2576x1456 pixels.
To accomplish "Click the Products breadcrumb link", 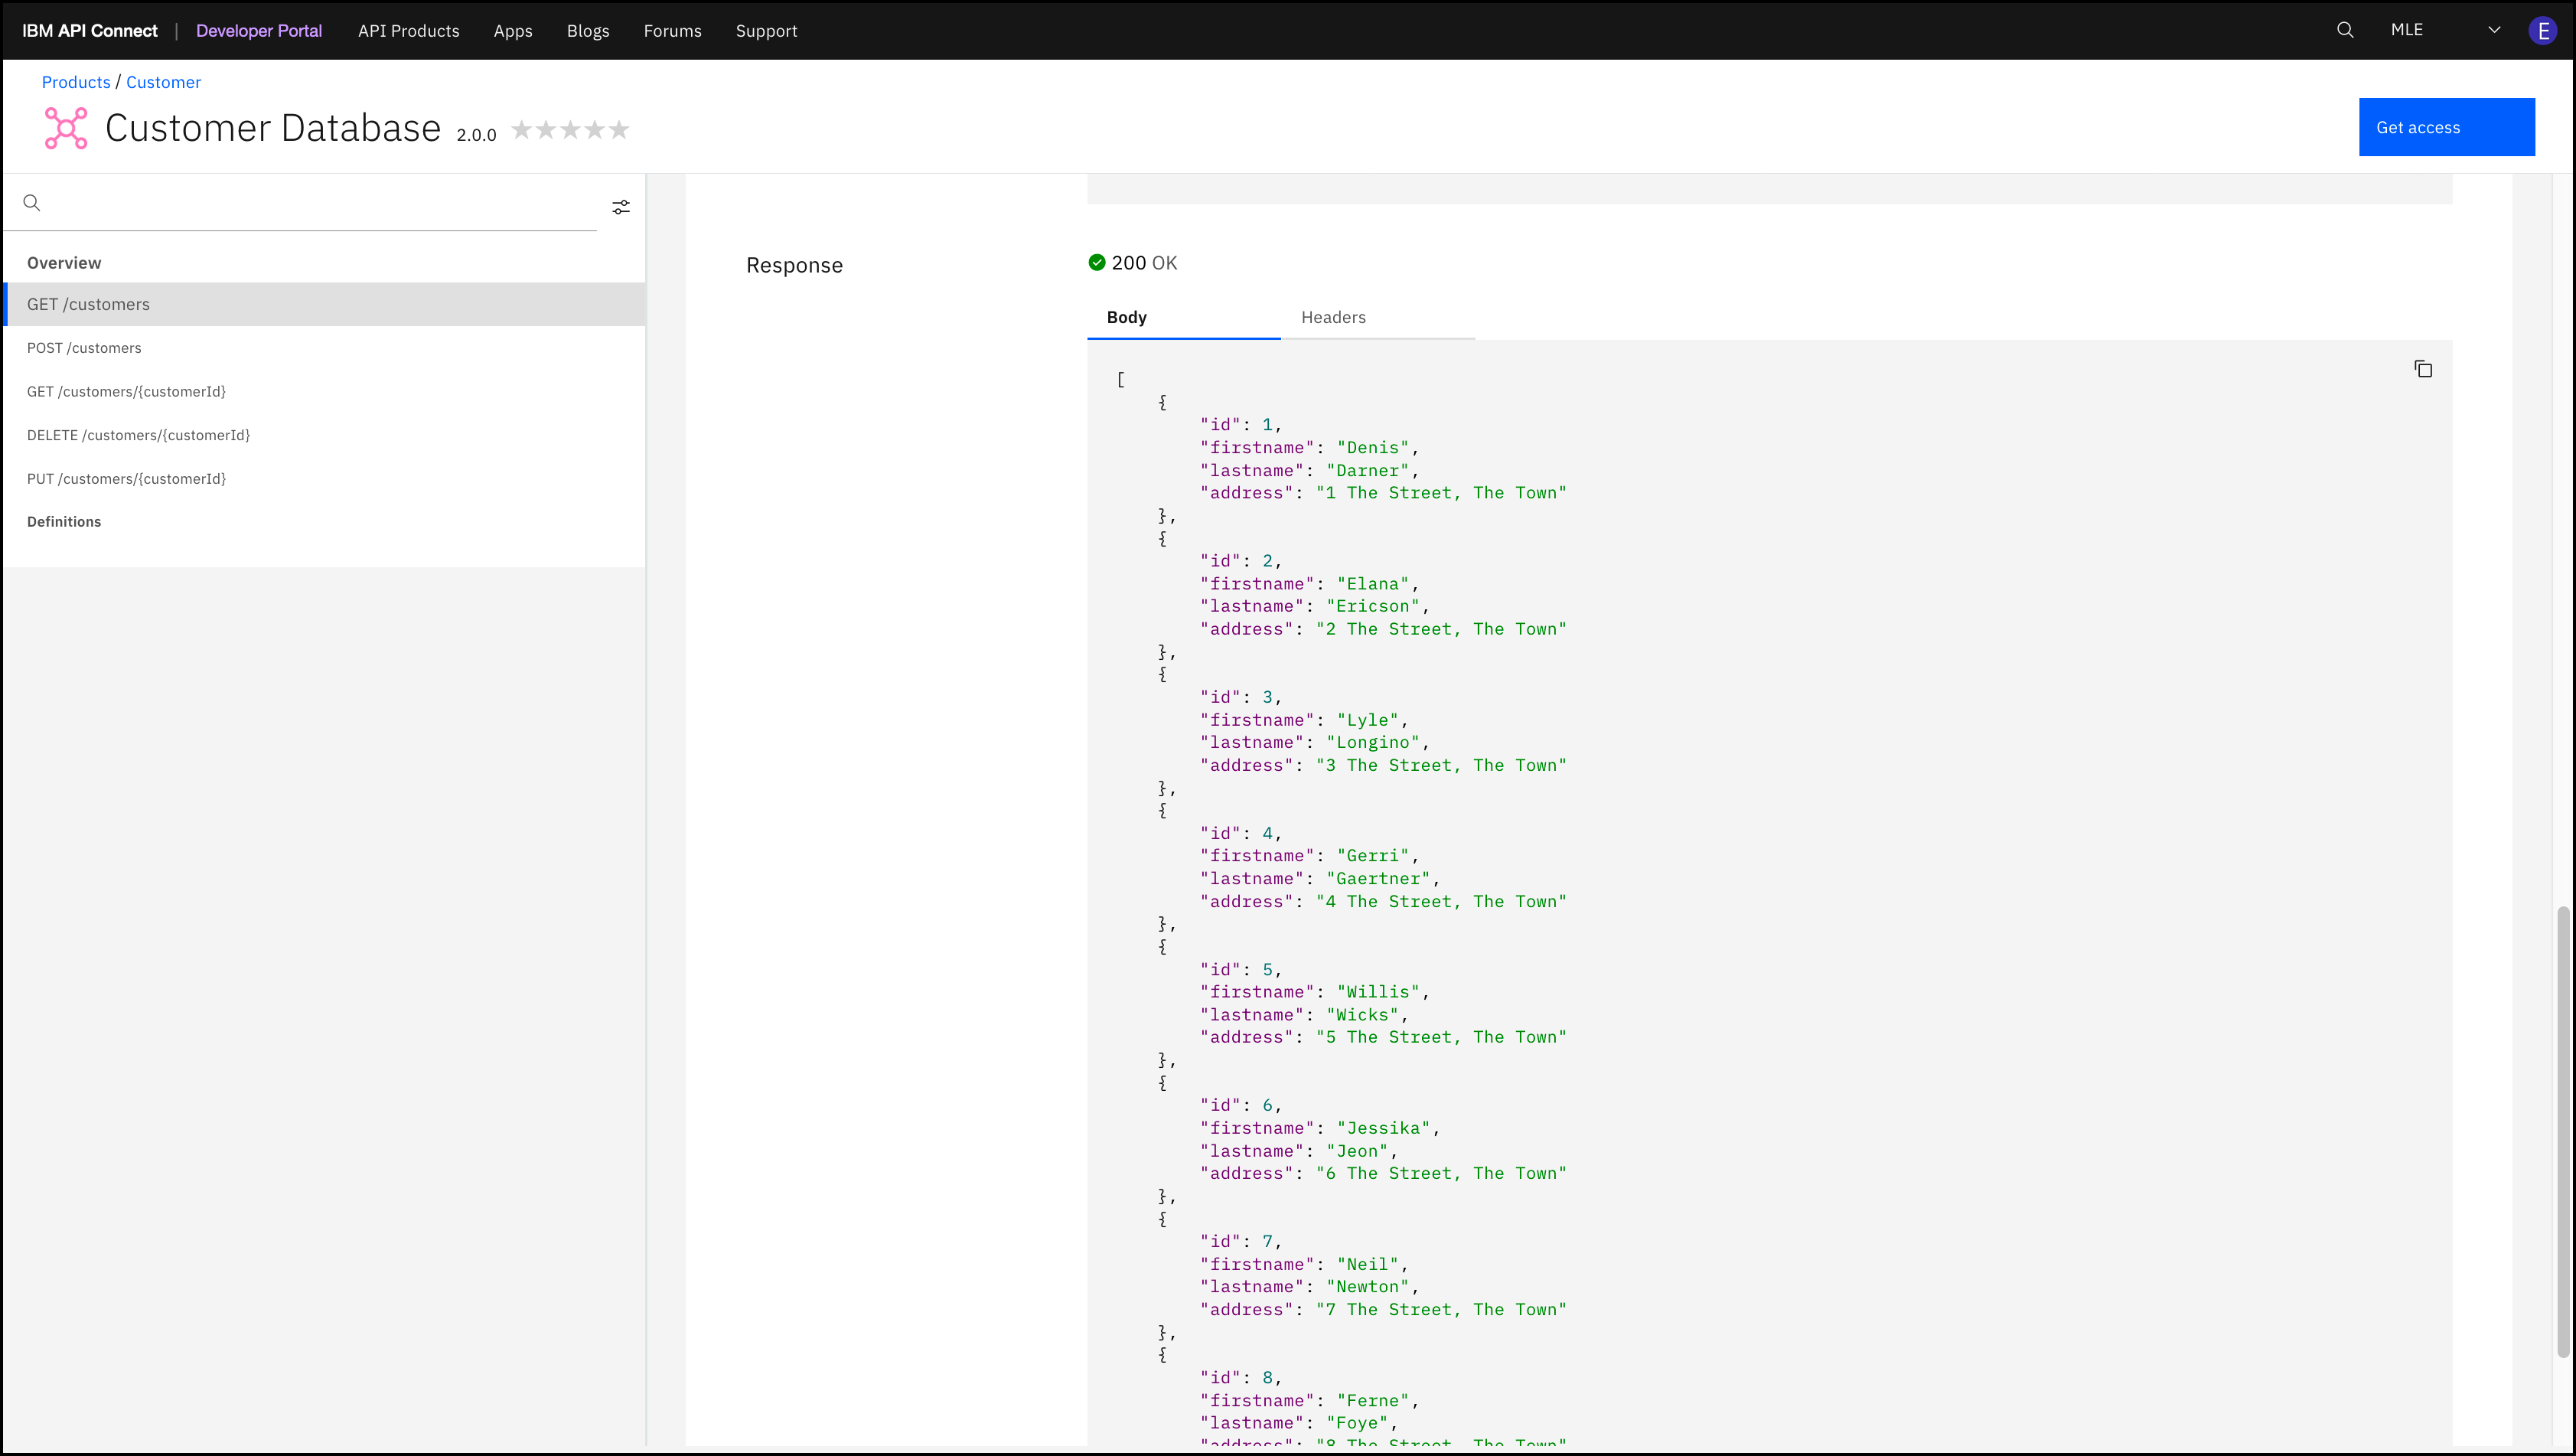I will pyautogui.click(x=73, y=81).
